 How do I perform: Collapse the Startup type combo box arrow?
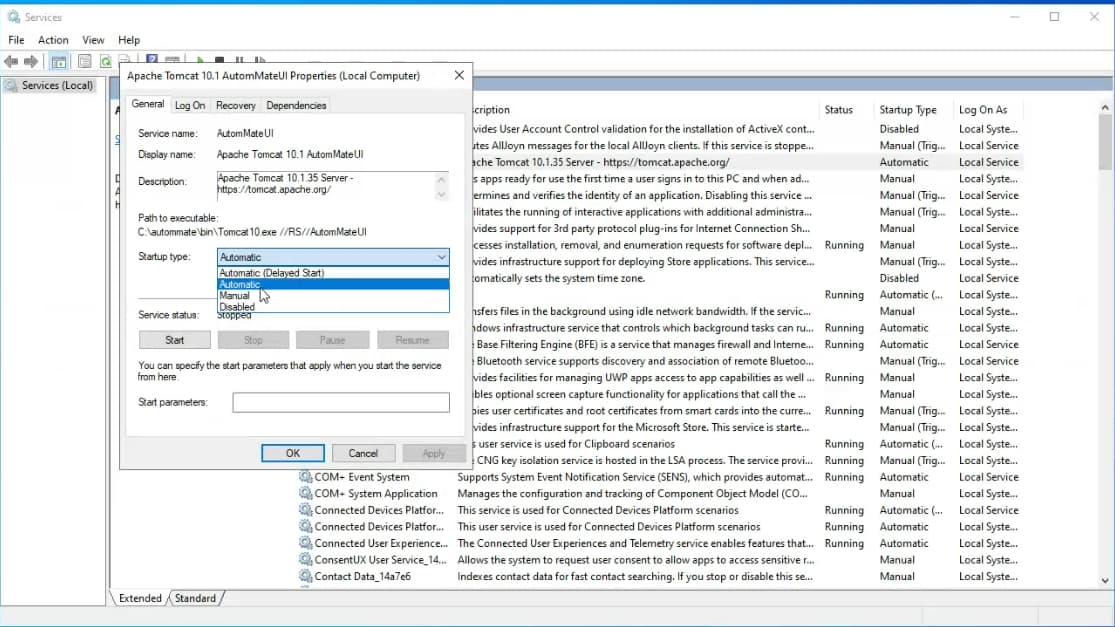tap(441, 257)
